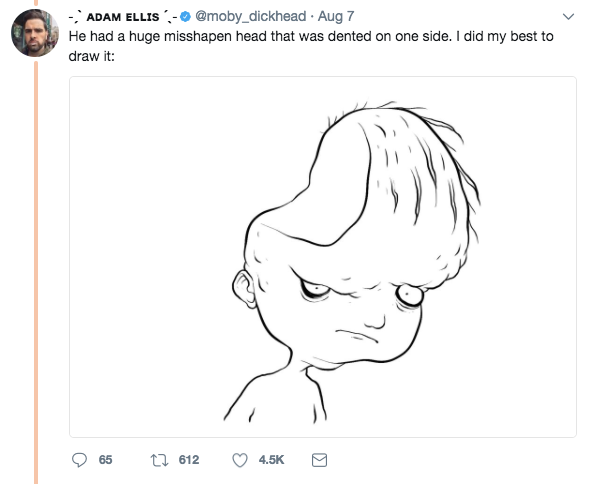The height and width of the screenshot is (484, 590).
Task: Click the 65 replies count
Action: pos(105,460)
